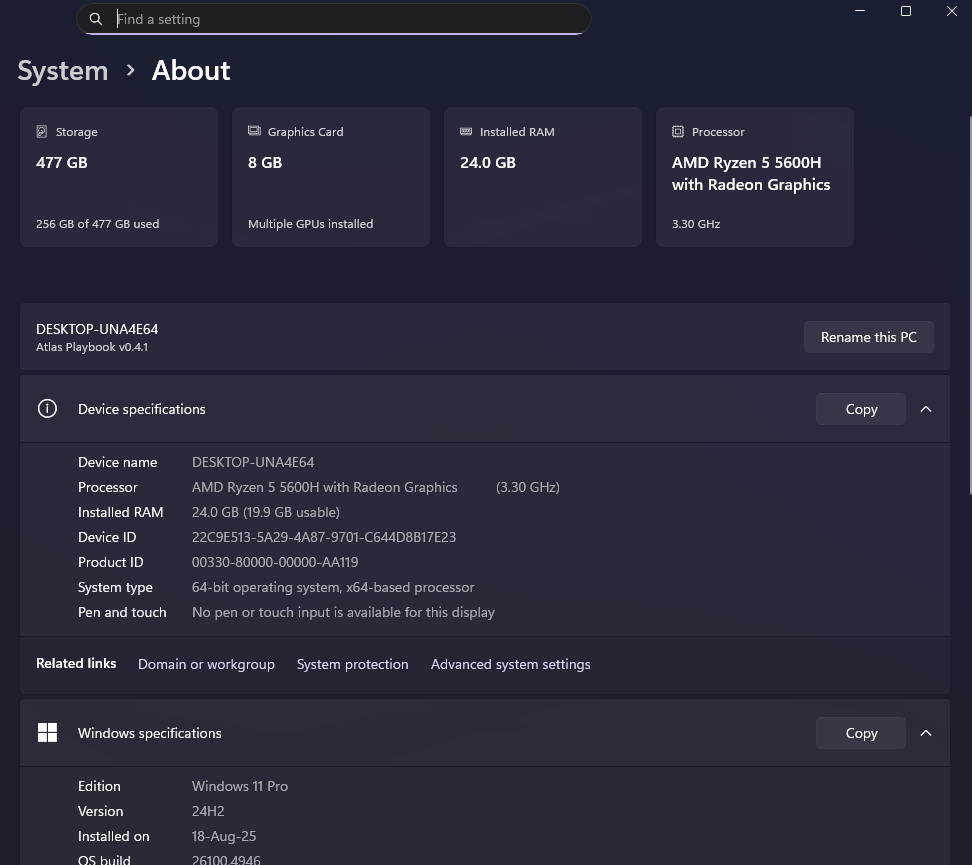
Task: Click the Windows logo icon
Action: [47, 732]
